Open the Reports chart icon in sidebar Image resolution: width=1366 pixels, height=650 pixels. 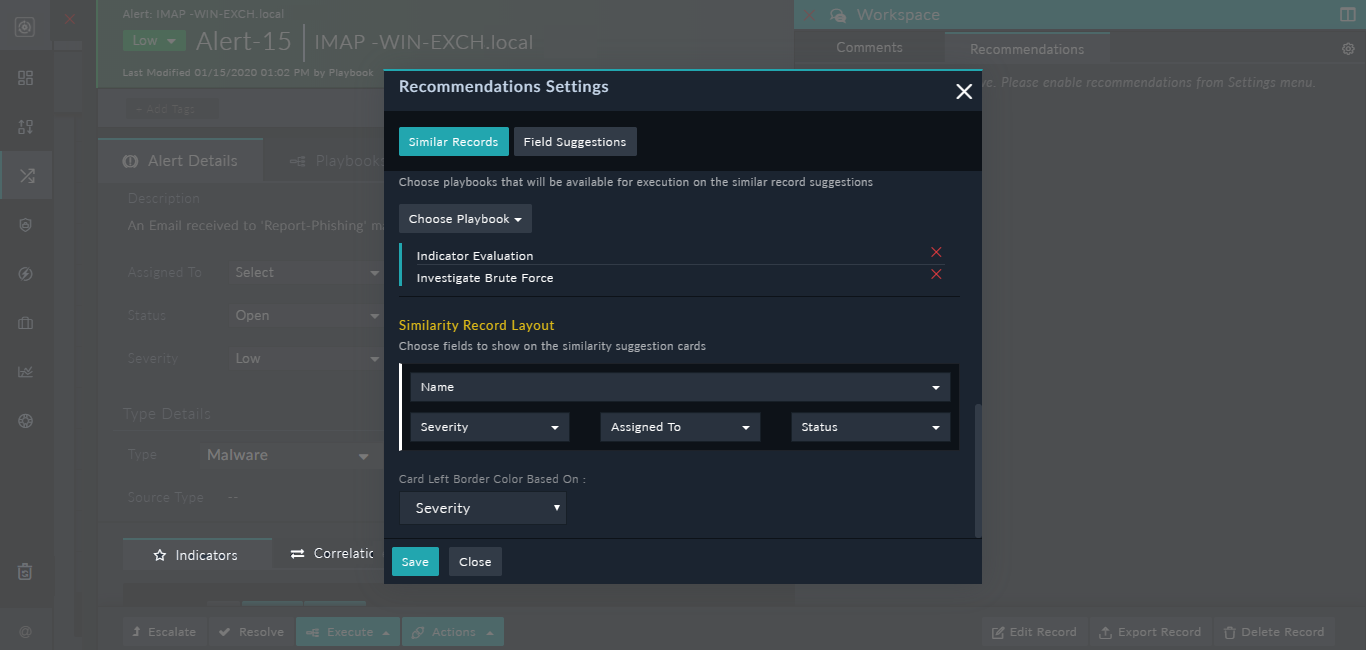(25, 371)
